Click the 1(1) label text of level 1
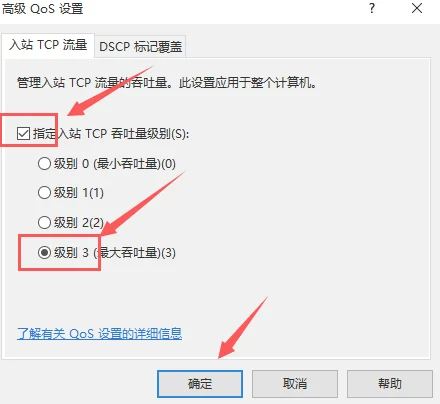The image size is (440, 404). [93, 193]
